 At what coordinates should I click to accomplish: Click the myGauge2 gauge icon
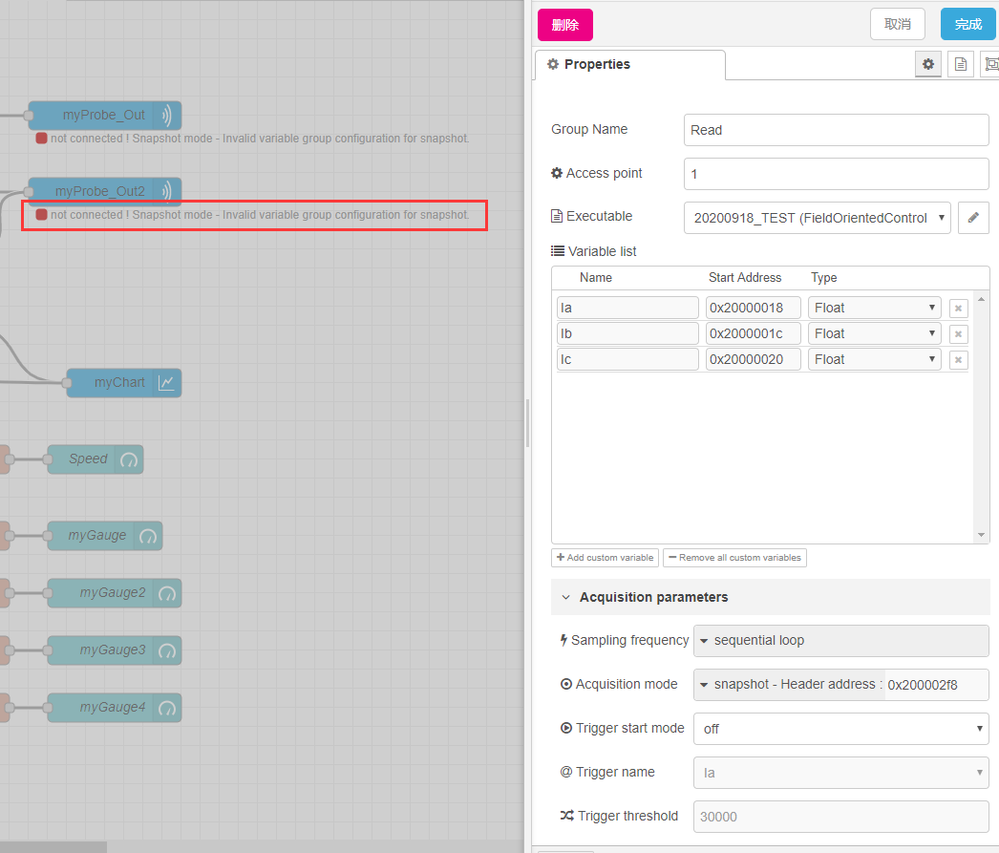[167, 593]
